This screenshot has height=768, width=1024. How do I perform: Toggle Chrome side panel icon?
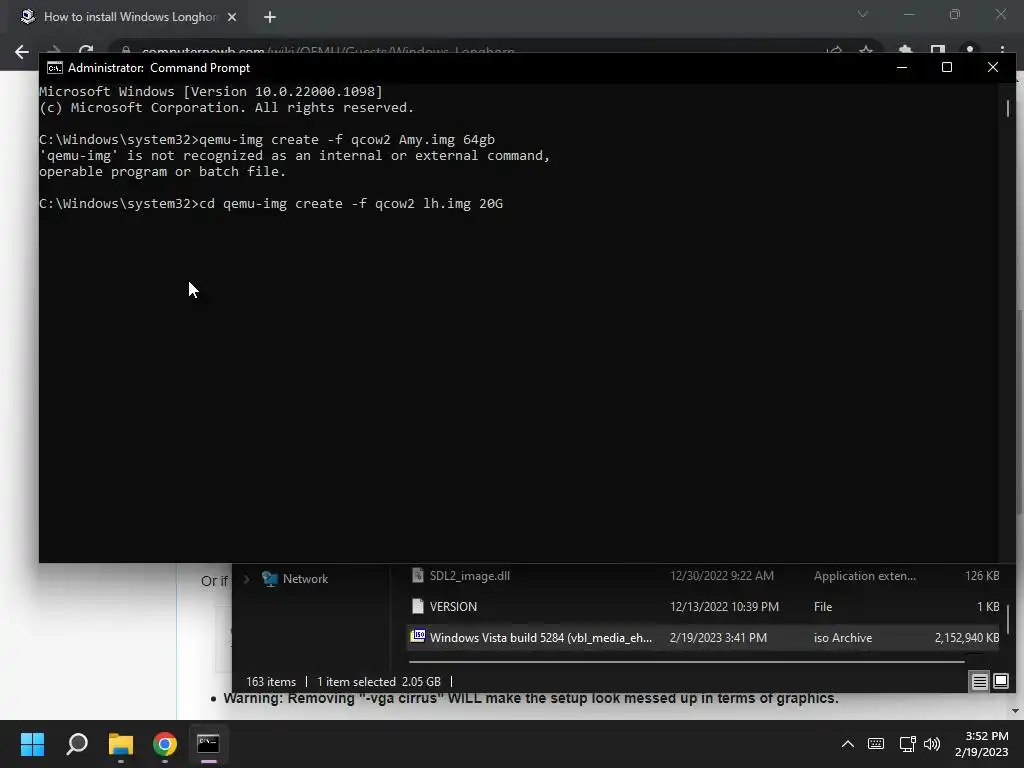(938, 50)
